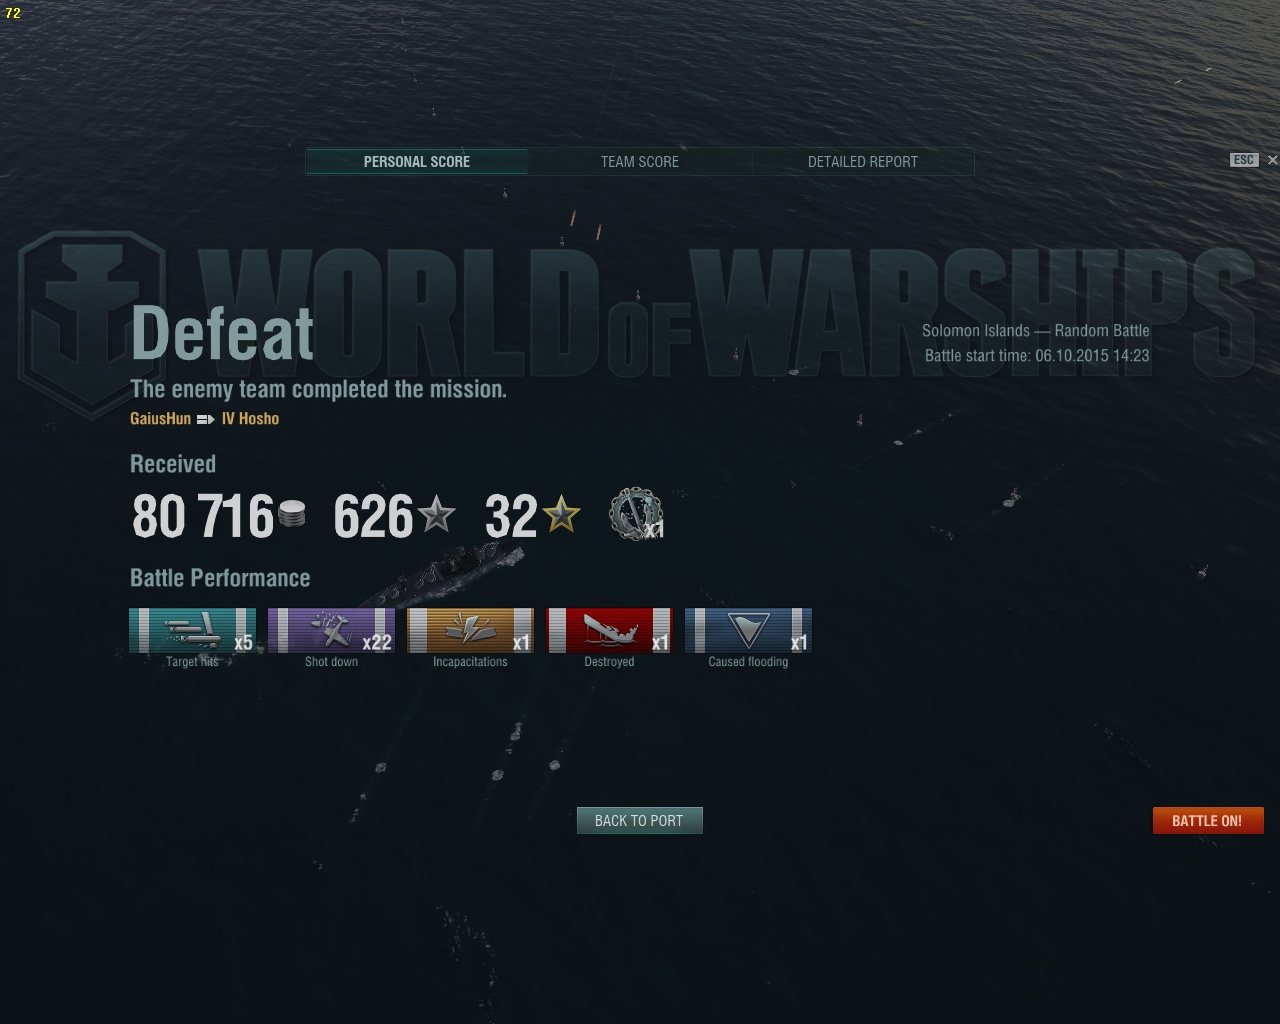Click the grey experience star icon
The image size is (1280, 1024).
[436, 515]
